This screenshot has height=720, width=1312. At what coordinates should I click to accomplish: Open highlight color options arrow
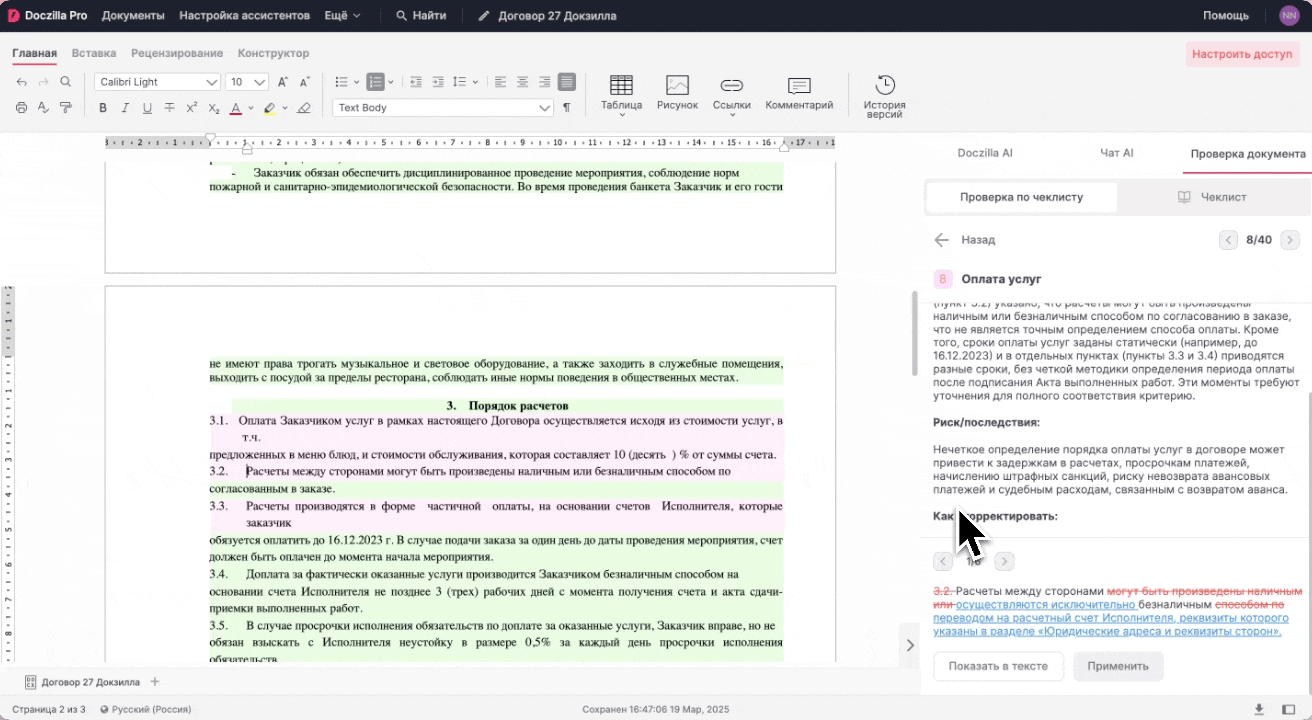[x=285, y=108]
